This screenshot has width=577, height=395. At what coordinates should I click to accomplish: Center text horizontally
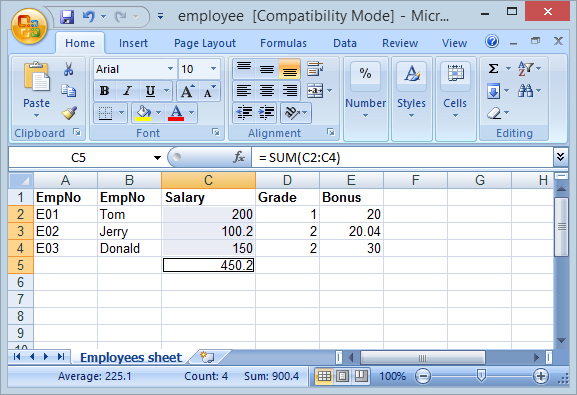[266, 91]
